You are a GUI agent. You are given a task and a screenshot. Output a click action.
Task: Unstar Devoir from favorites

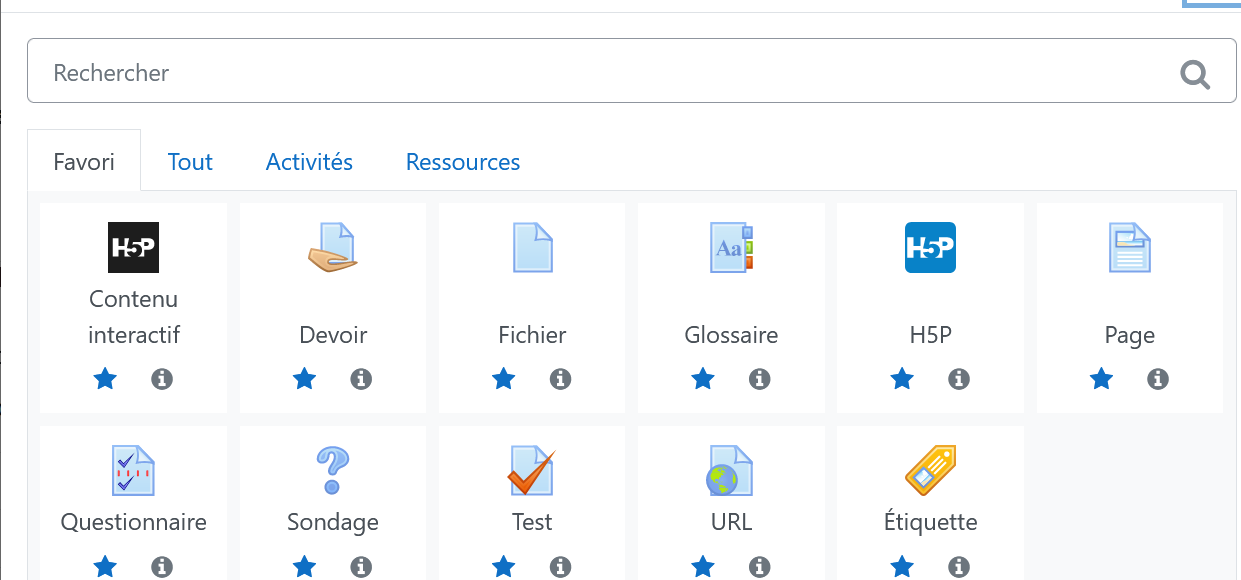click(304, 379)
